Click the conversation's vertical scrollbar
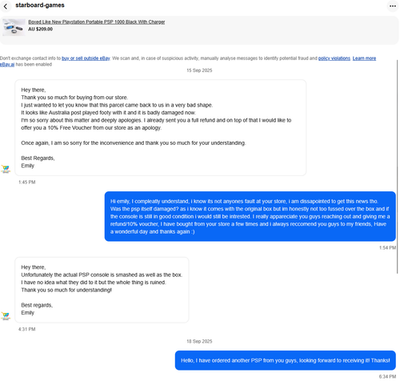 click(x=397, y=167)
